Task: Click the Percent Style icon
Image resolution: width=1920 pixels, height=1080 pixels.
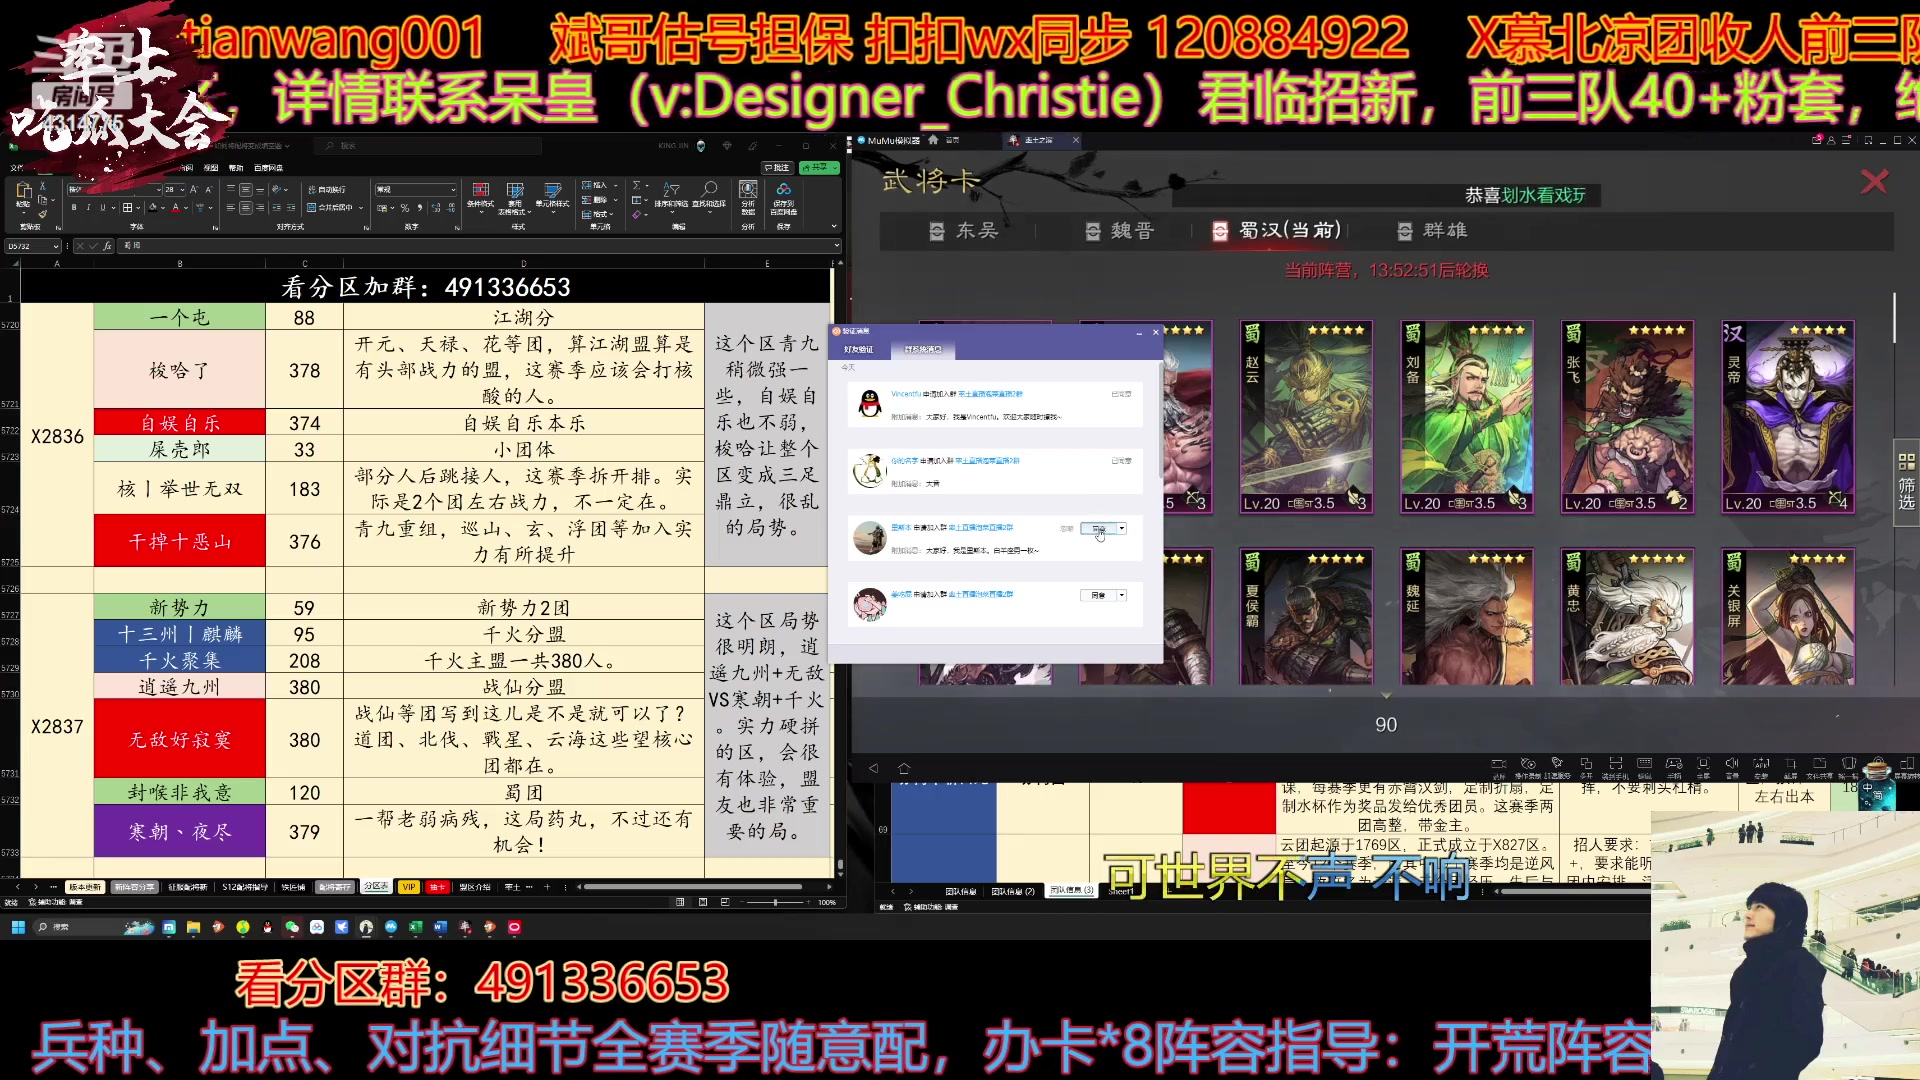Action: [405, 207]
